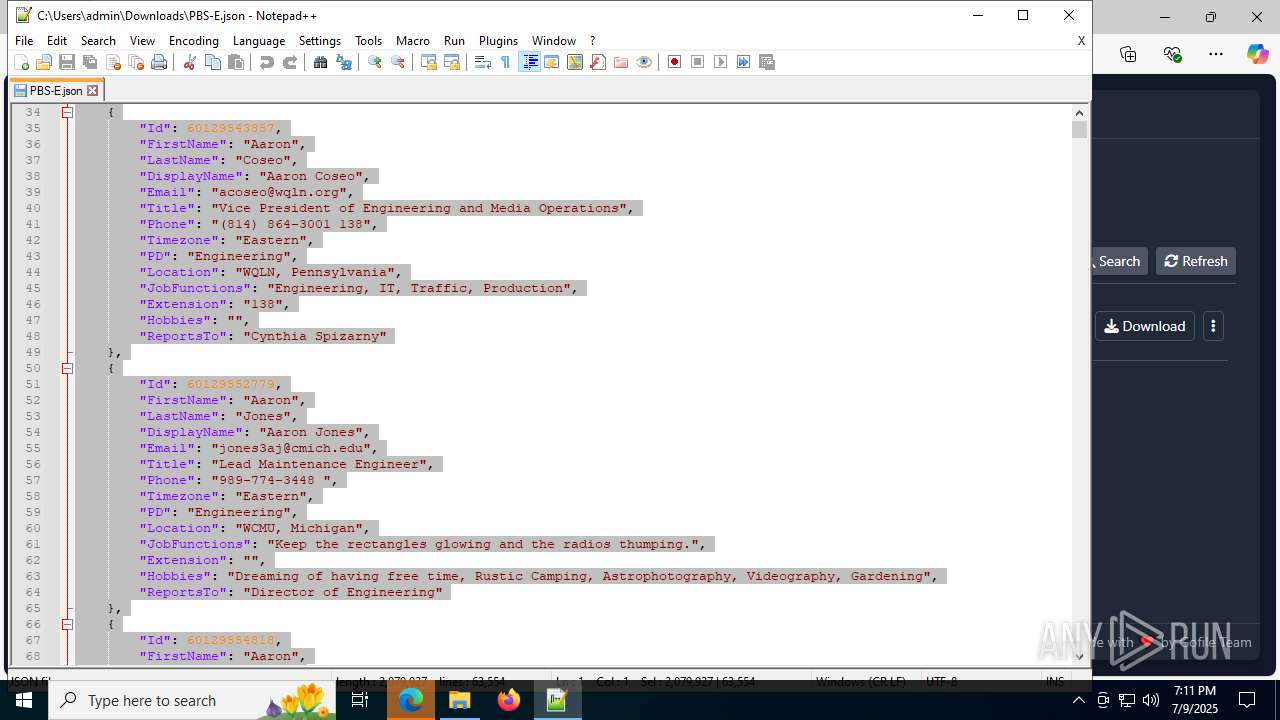Collapse the JSON object at line 50
Screen dimensions: 1280x720
coord(68,368)
